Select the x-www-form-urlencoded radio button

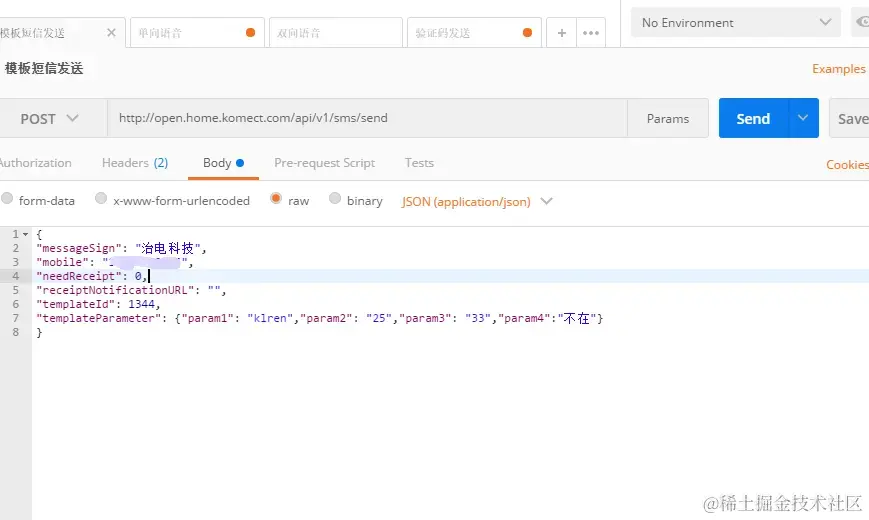101,198
